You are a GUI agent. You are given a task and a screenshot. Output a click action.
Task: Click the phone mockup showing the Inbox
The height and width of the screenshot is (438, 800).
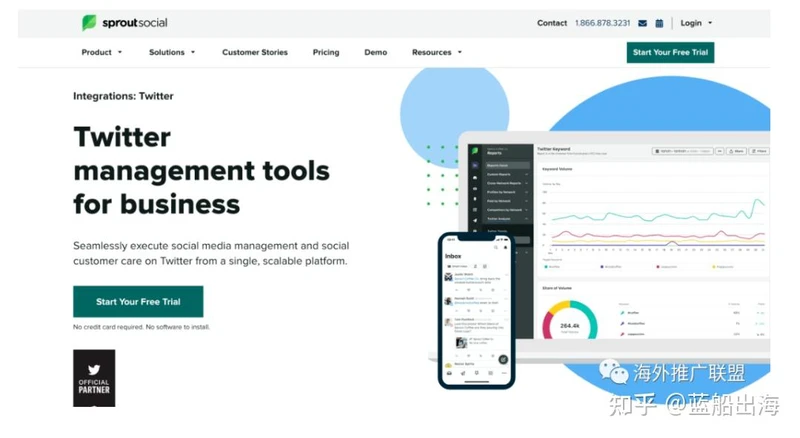coord(477,310)
